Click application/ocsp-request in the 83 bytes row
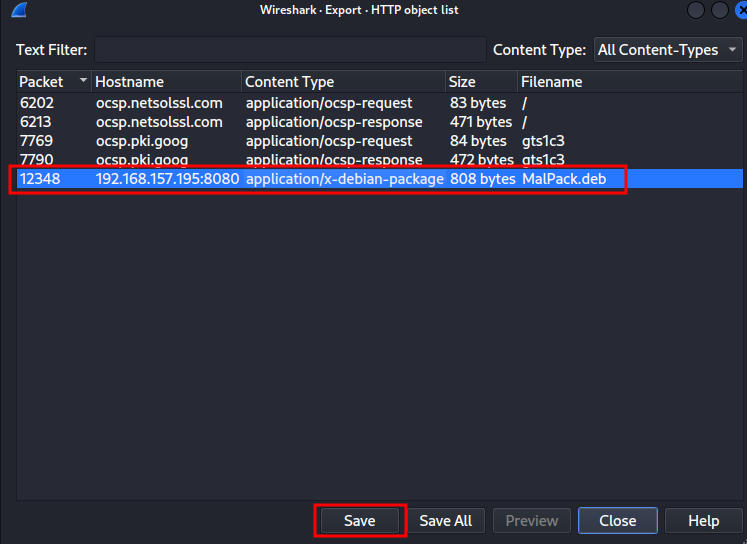Viewport: 747px width, 544px height. (x=329, y=103)
